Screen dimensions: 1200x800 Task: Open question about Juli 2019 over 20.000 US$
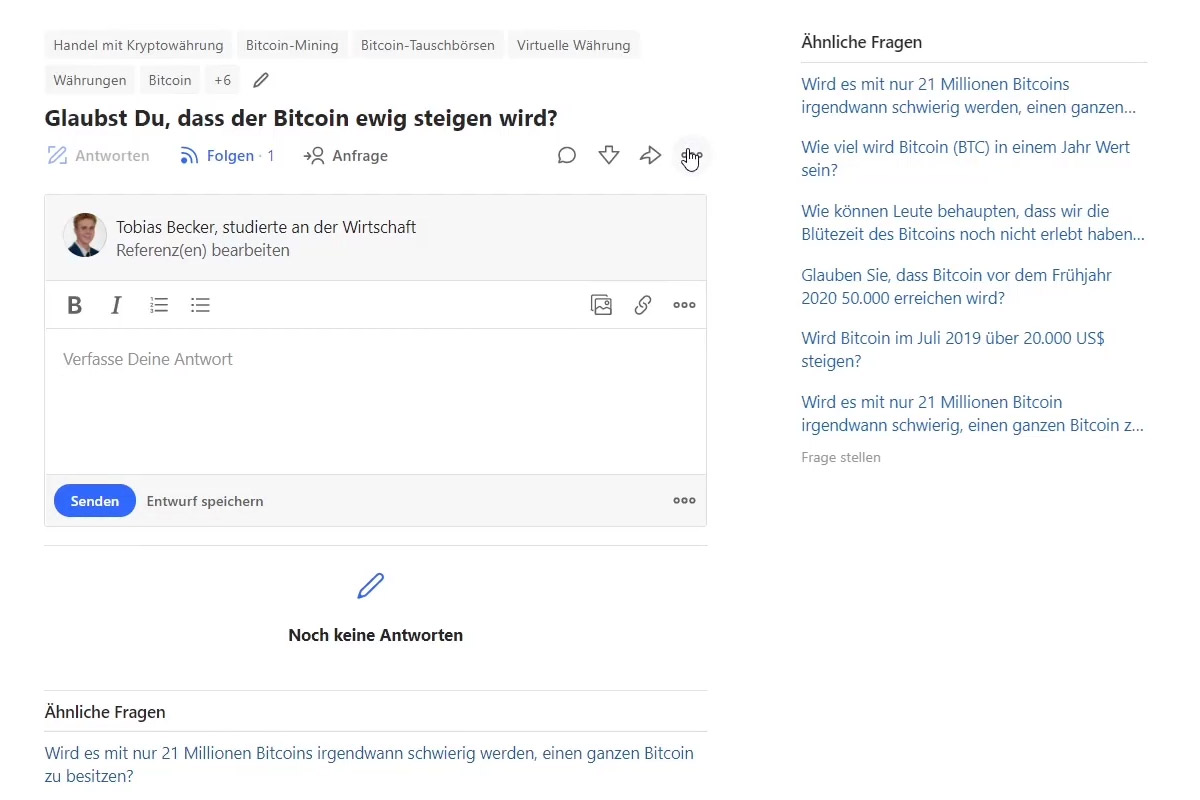click(953, 350)
